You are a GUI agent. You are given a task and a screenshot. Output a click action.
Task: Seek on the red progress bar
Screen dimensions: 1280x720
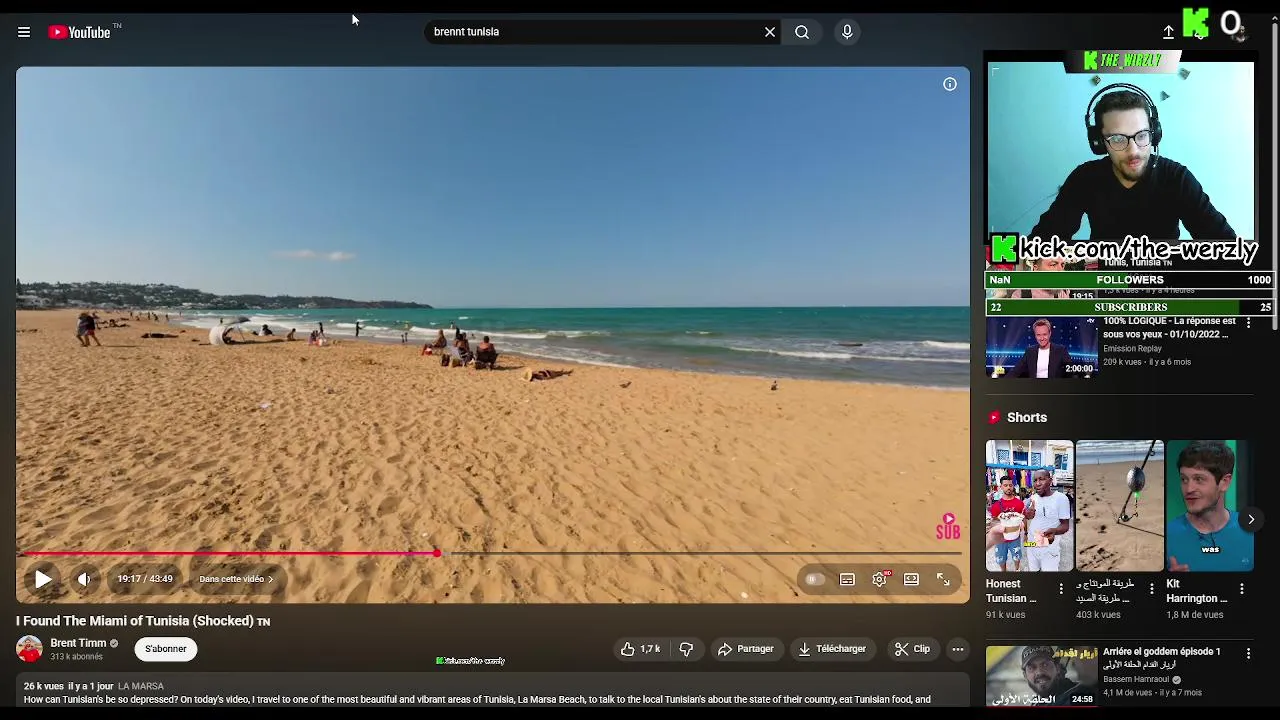pos(490,553)
